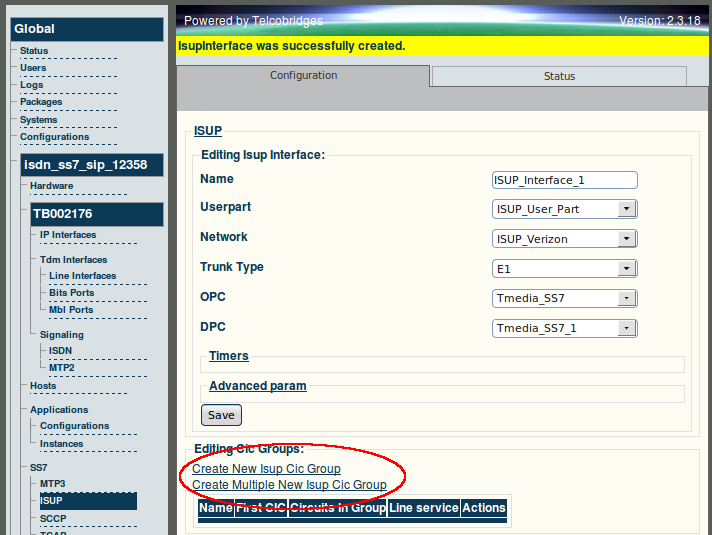712x535 pixels.
Task: Click the ISUP section heading link
Action: [208, 131]
